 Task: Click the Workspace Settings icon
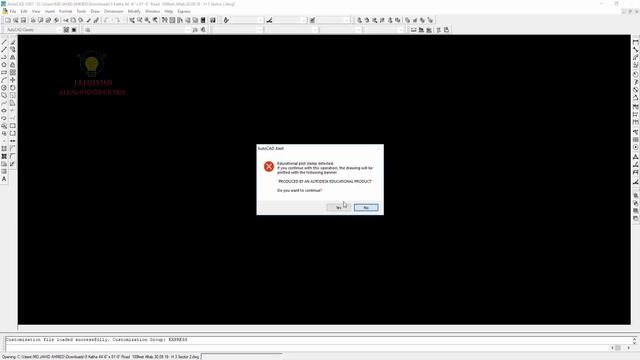(x=66, y=30)
